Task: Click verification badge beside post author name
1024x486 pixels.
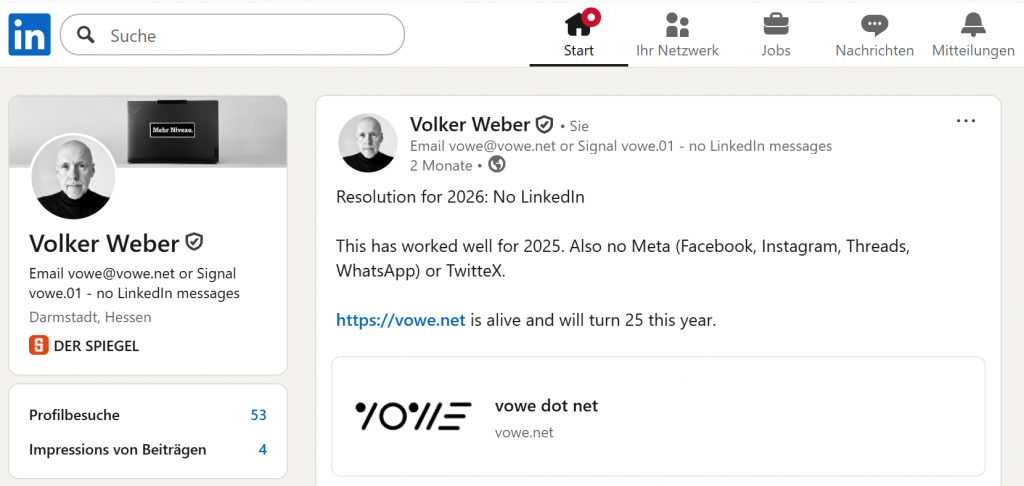Action: tap(544, 125)
